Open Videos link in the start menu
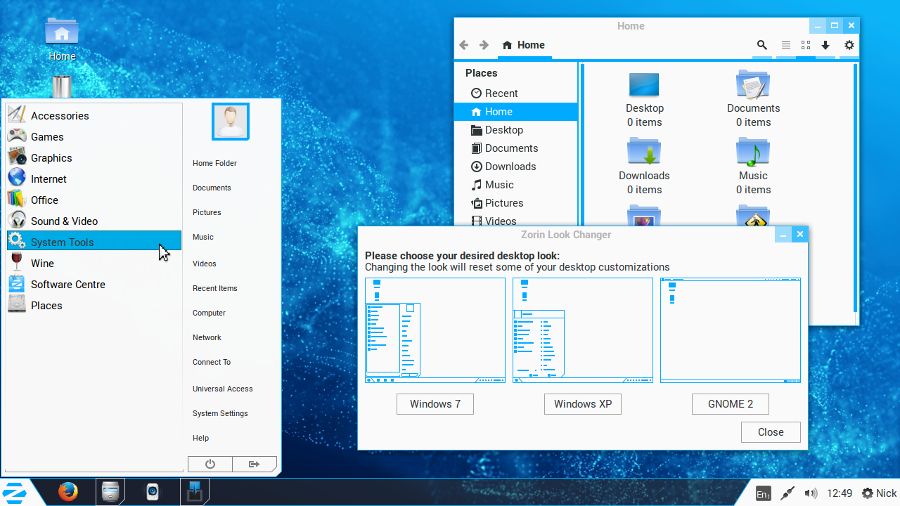The image size is (900, 506). pyautogui.click(x=204, y=263)
